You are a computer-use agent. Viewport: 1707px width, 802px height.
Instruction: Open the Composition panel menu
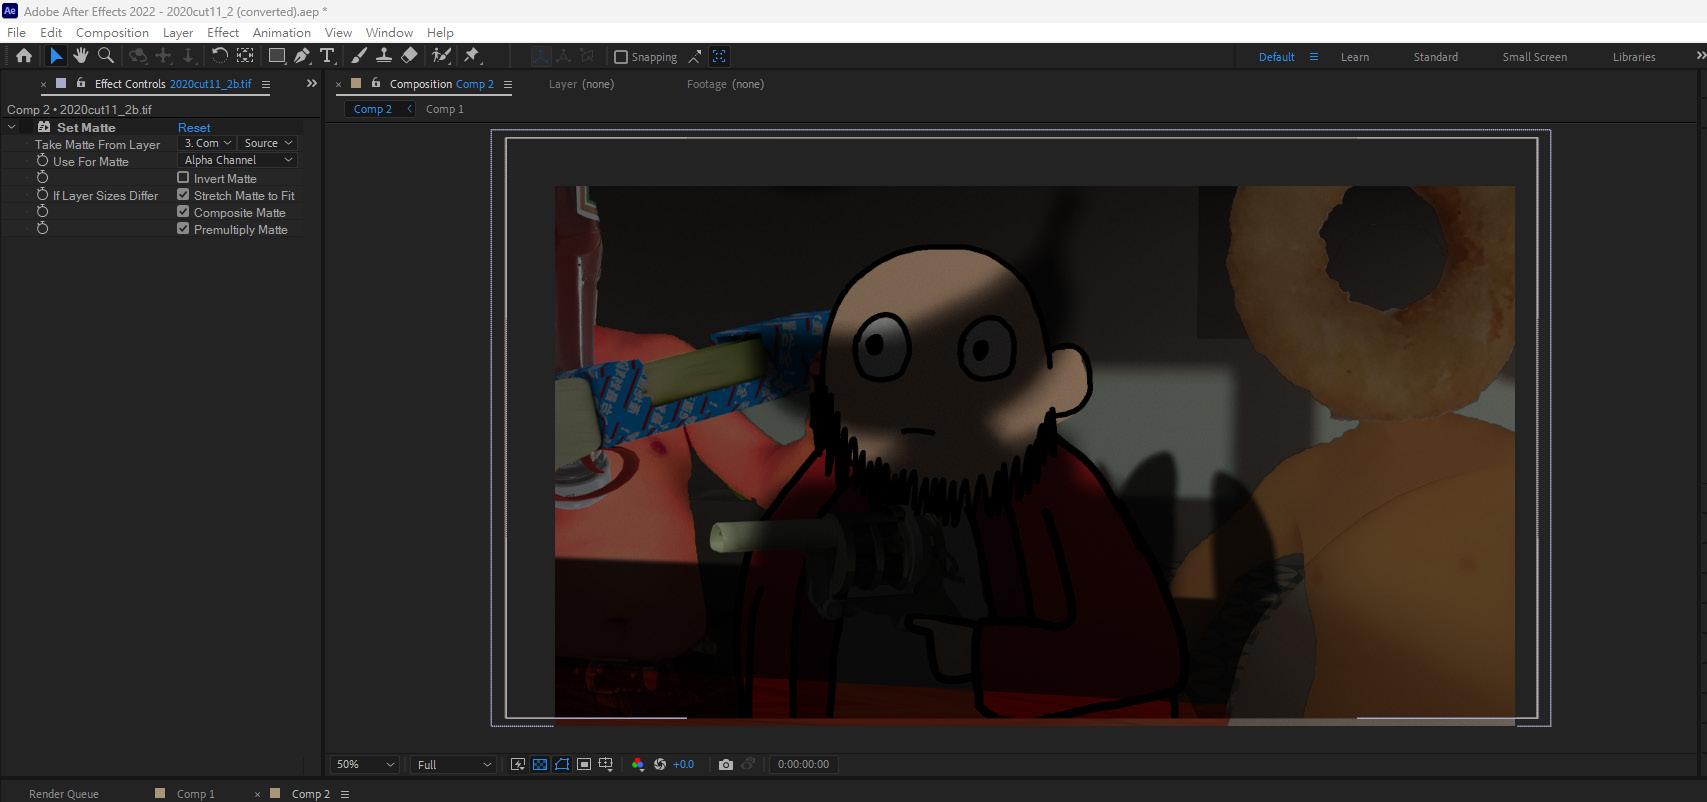(x=508, y=84)
